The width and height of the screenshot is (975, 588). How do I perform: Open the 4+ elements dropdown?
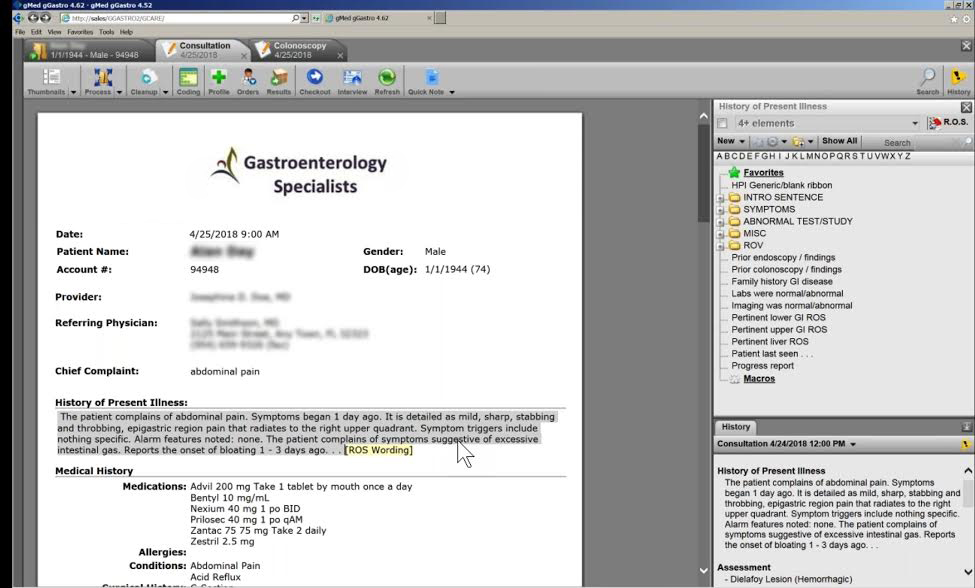915,123
